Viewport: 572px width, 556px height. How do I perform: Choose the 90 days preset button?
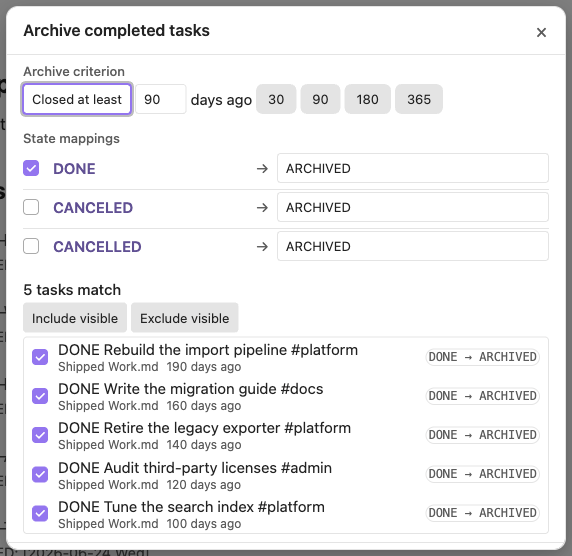click(320, 99)
